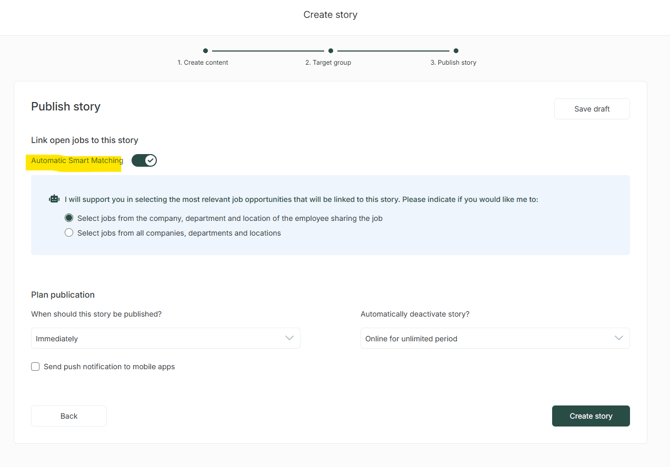This screenshot has height=467, width=670.
Task: Click the middle progress step dot
Action: (331, 50)
